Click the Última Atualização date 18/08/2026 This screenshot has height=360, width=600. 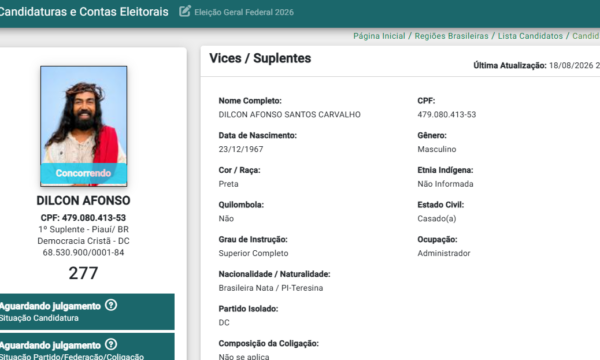pos(571,65)
